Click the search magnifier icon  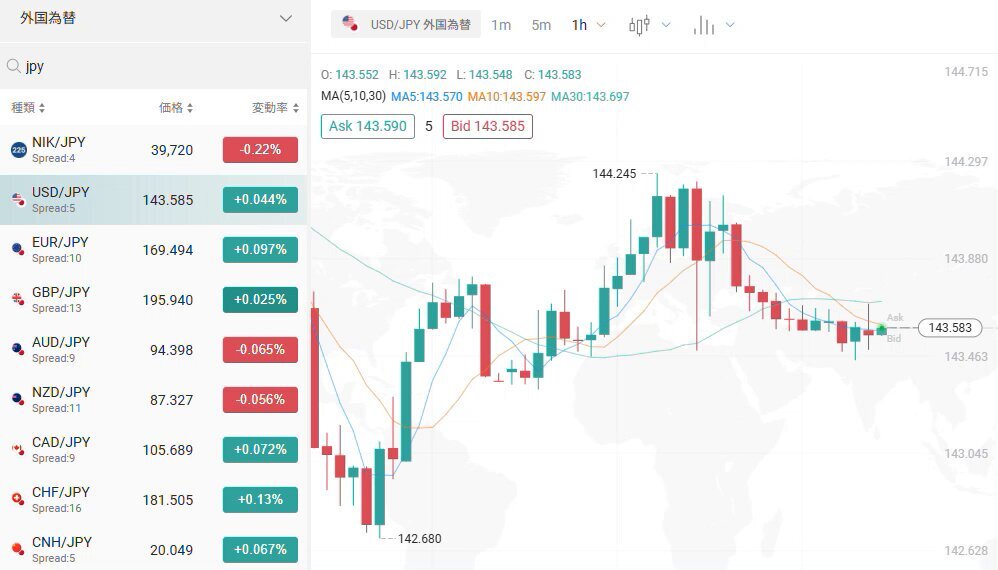point(13,66)
